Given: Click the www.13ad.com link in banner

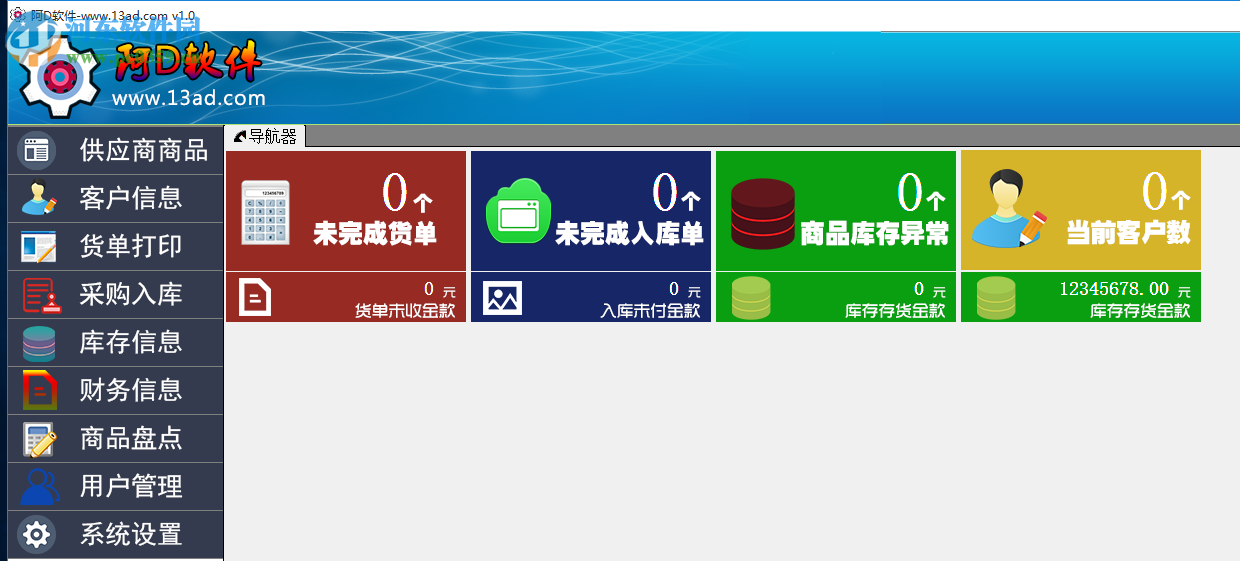Looking at the screenshot, I should coord(189,98).
